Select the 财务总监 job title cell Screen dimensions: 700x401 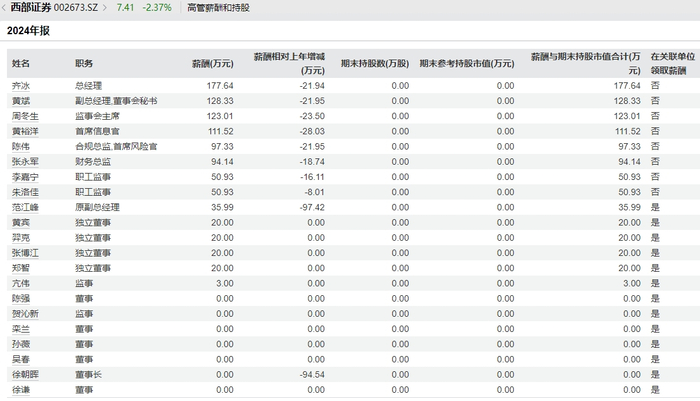point(93,162)
